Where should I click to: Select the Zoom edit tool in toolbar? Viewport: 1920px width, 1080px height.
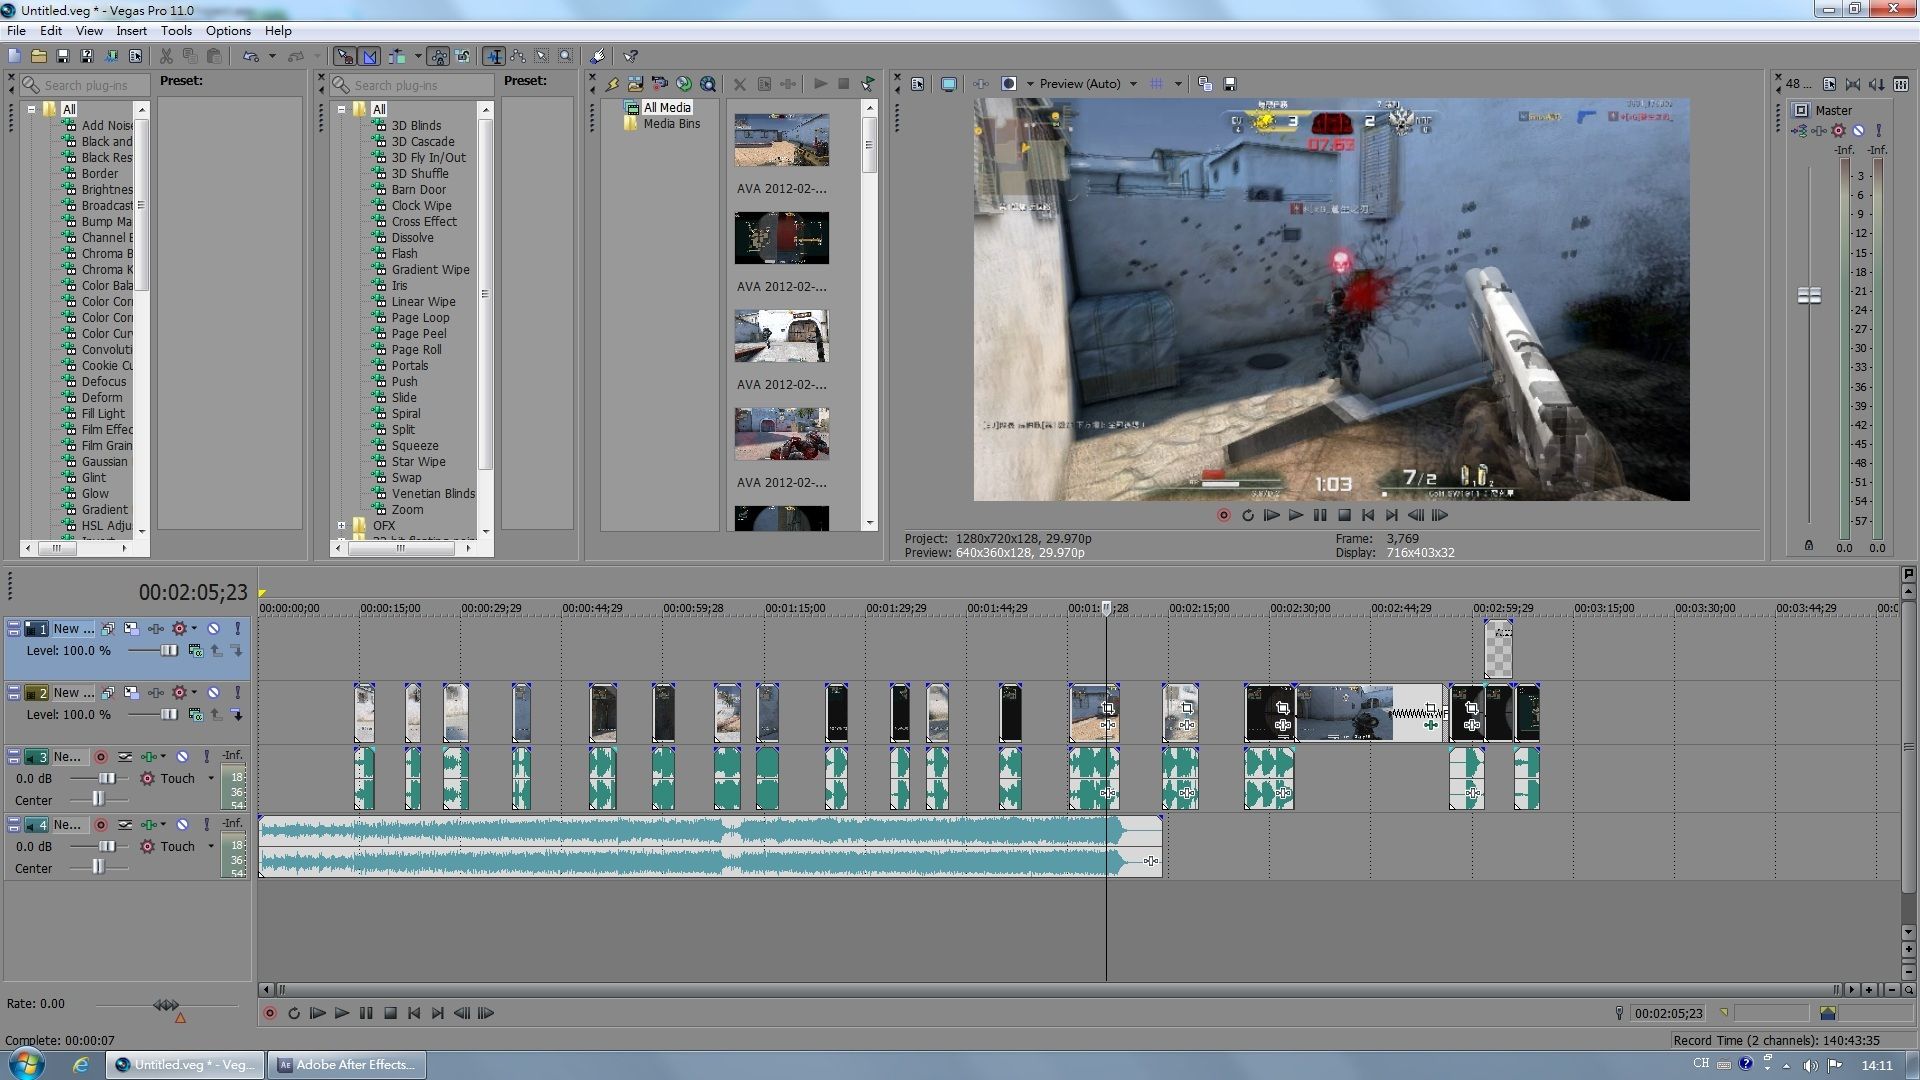[x=566, y=57]
